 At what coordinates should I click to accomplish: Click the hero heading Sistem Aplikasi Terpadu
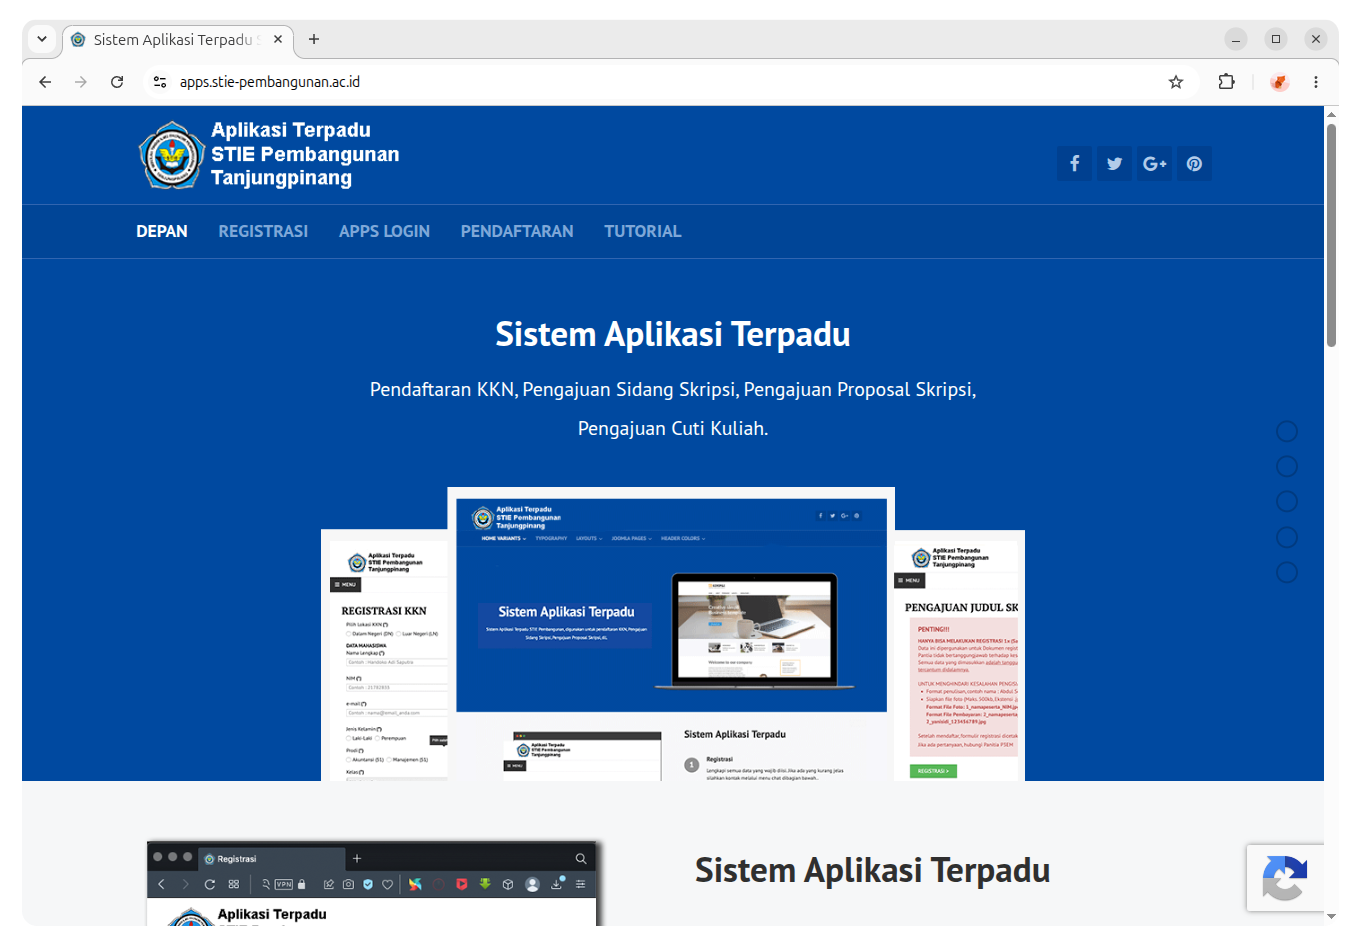click(x=673, y=334)
